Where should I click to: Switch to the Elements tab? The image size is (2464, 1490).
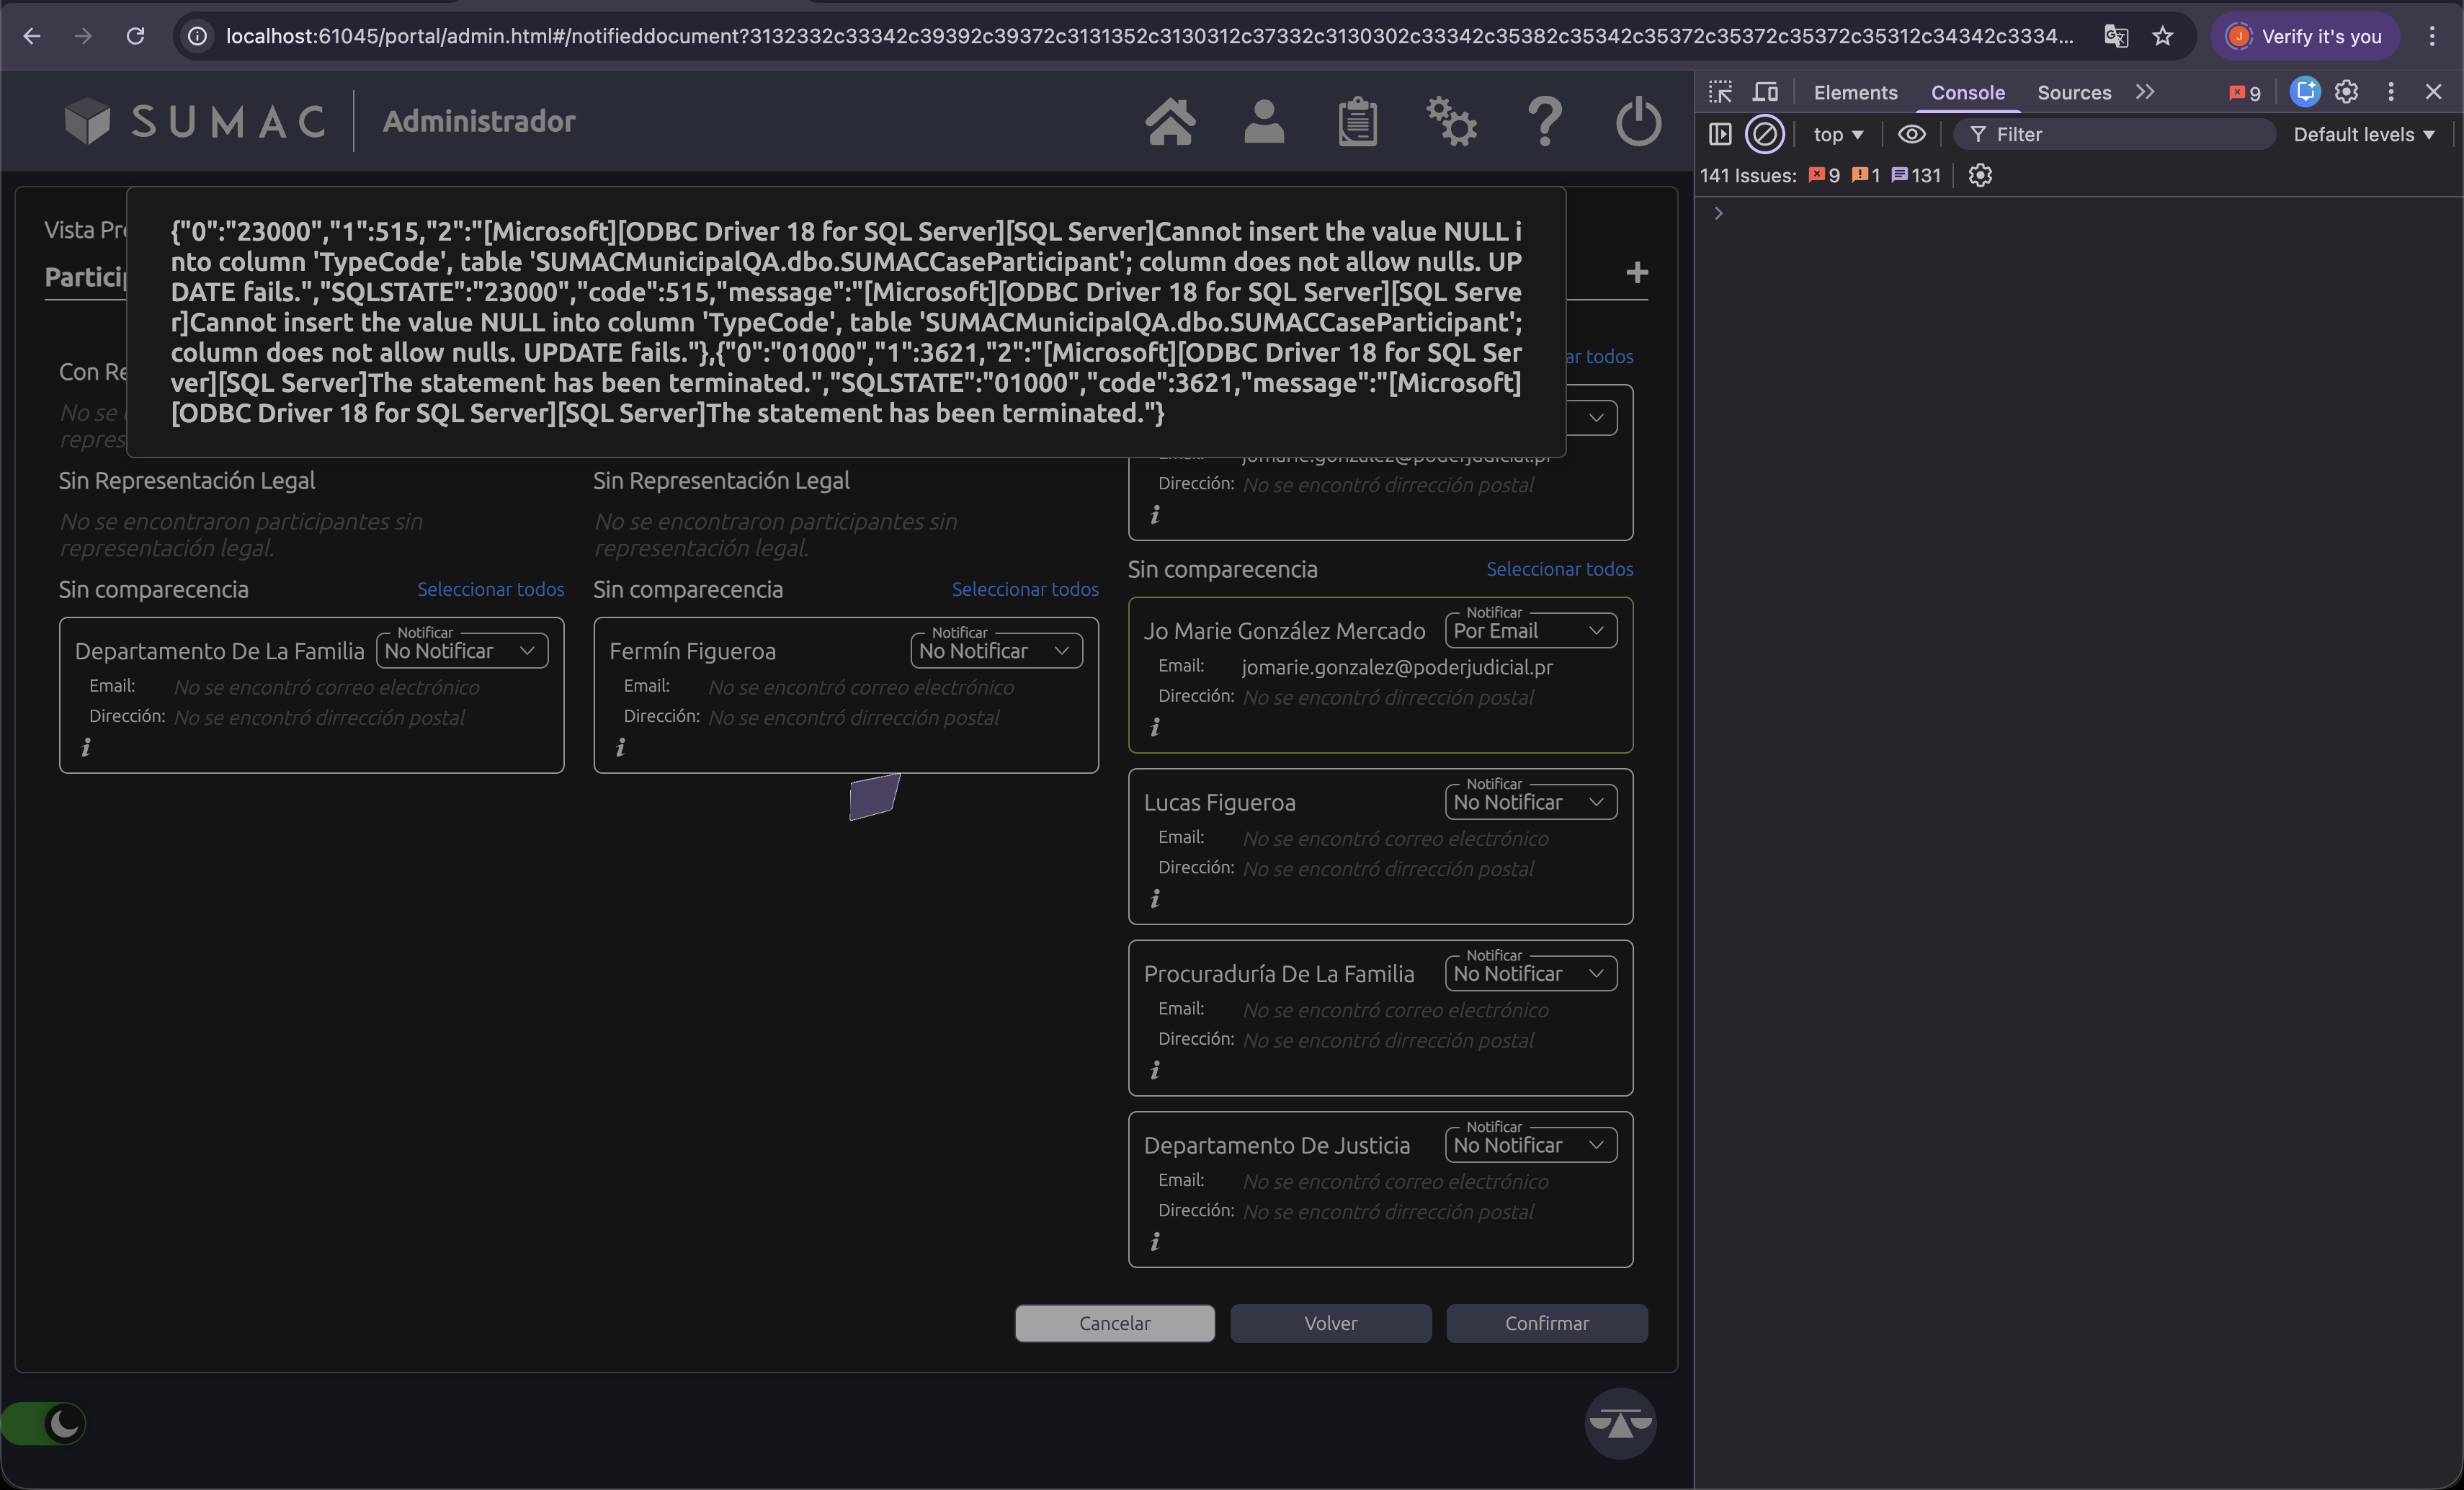pyautogui.click(x=1855, y=92)
